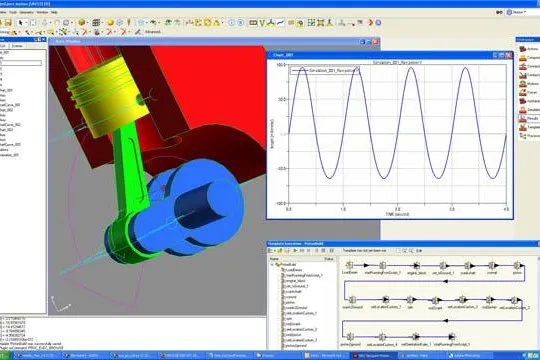This screenshot has width=540, height=360.
Task: Open Simulations in the right workspace panel
Action: tap(529, 110)
